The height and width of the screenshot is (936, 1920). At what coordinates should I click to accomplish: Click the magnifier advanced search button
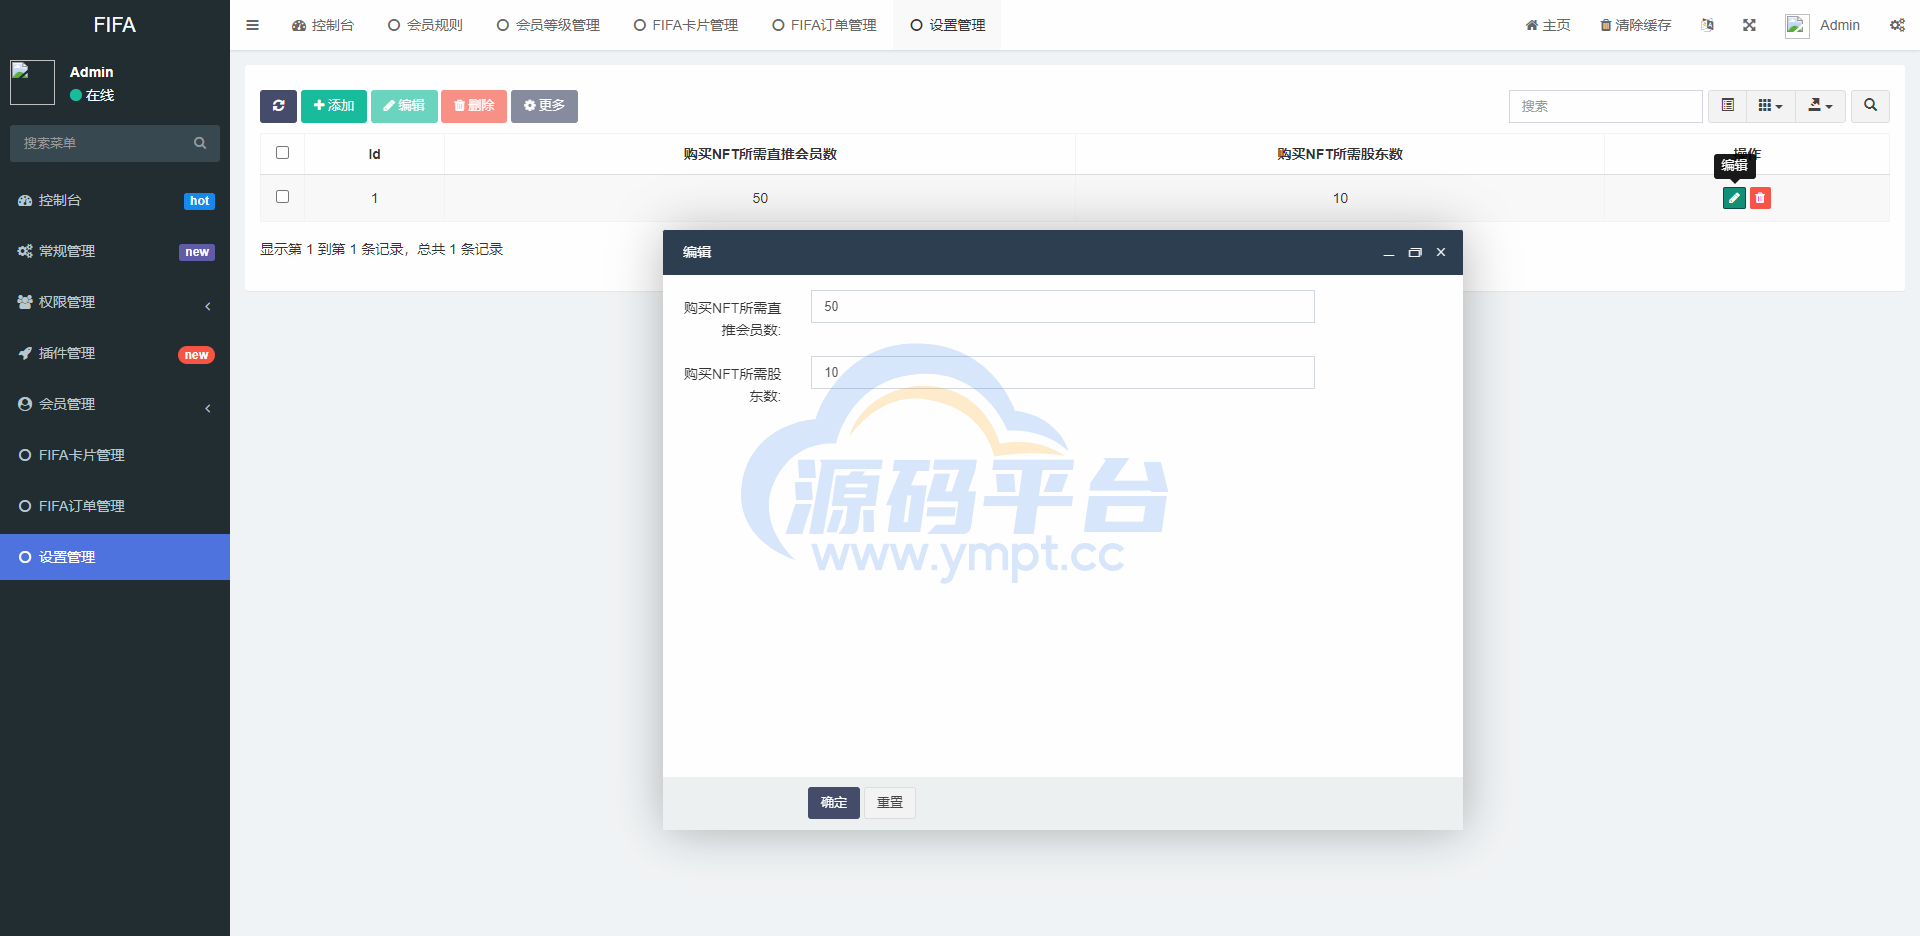(x=1870, y=106)
